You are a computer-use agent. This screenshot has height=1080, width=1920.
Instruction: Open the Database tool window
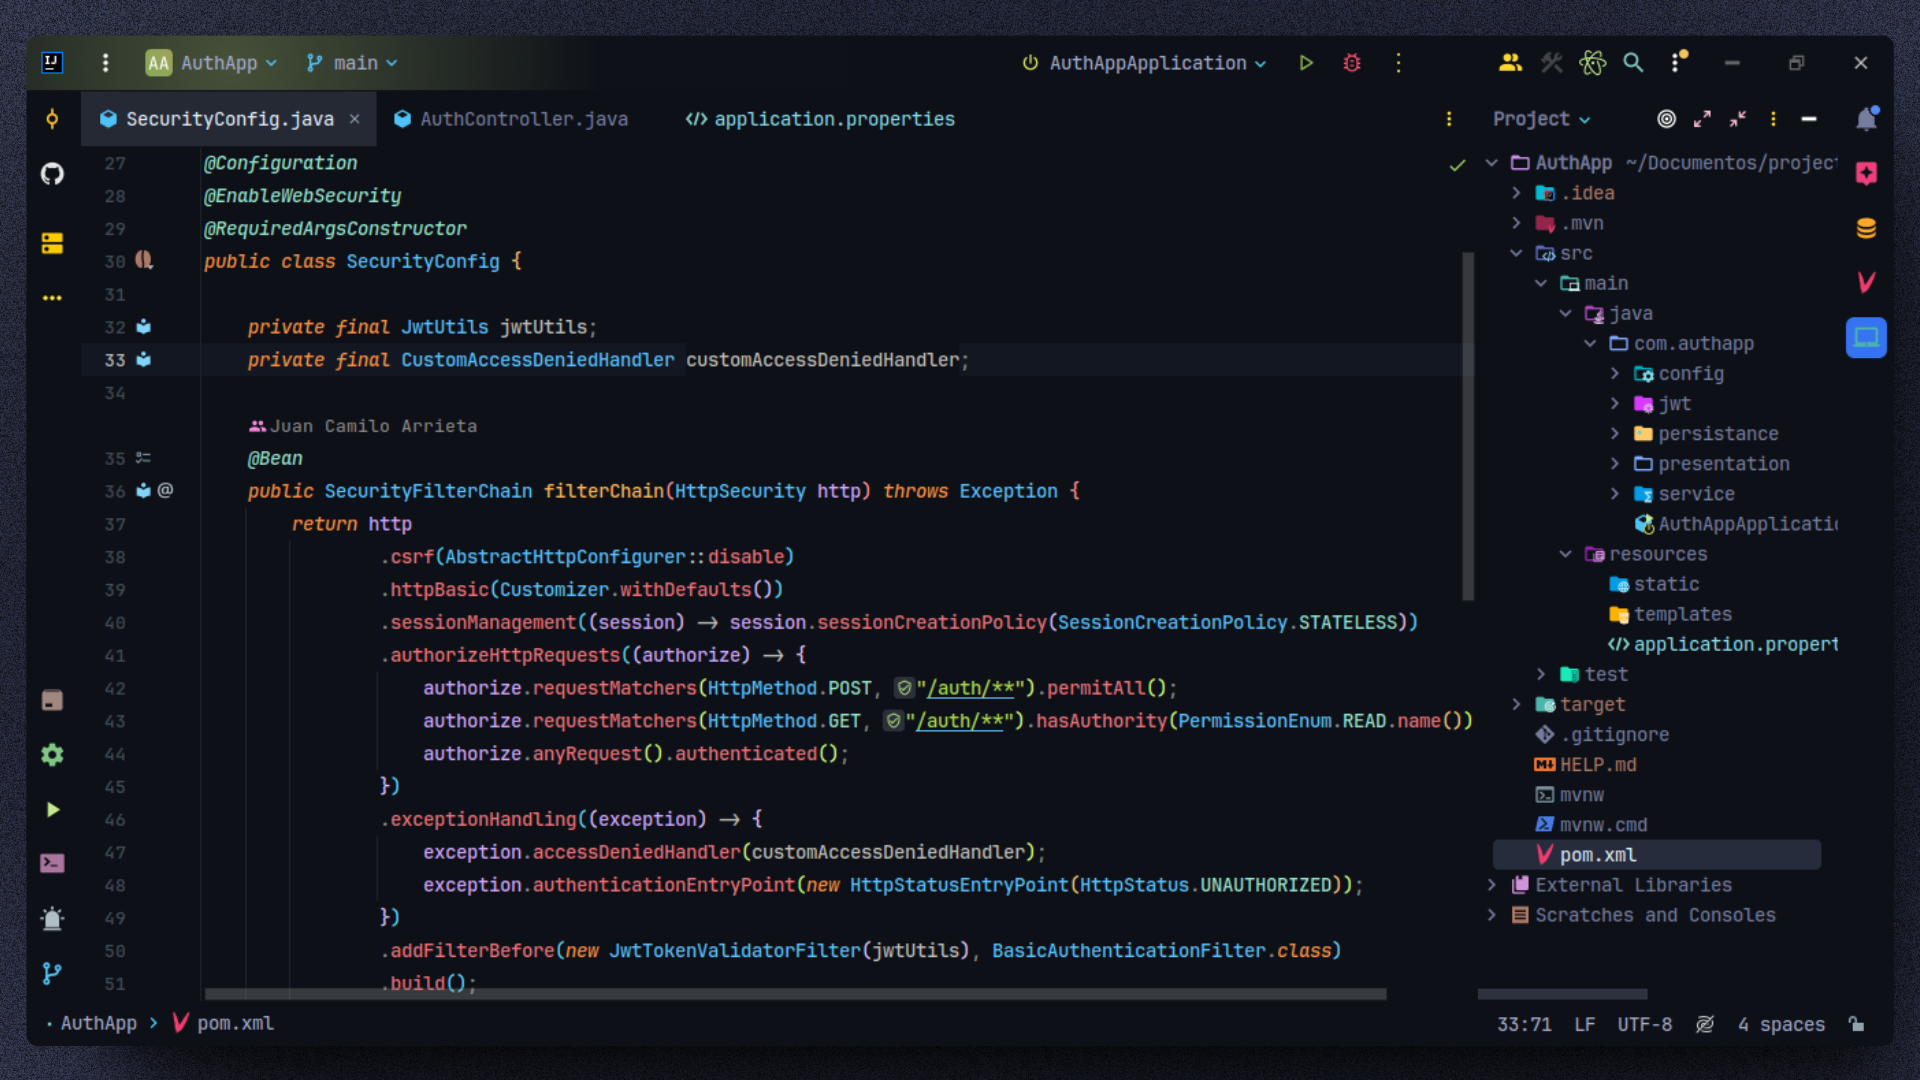coord(1866,229)
